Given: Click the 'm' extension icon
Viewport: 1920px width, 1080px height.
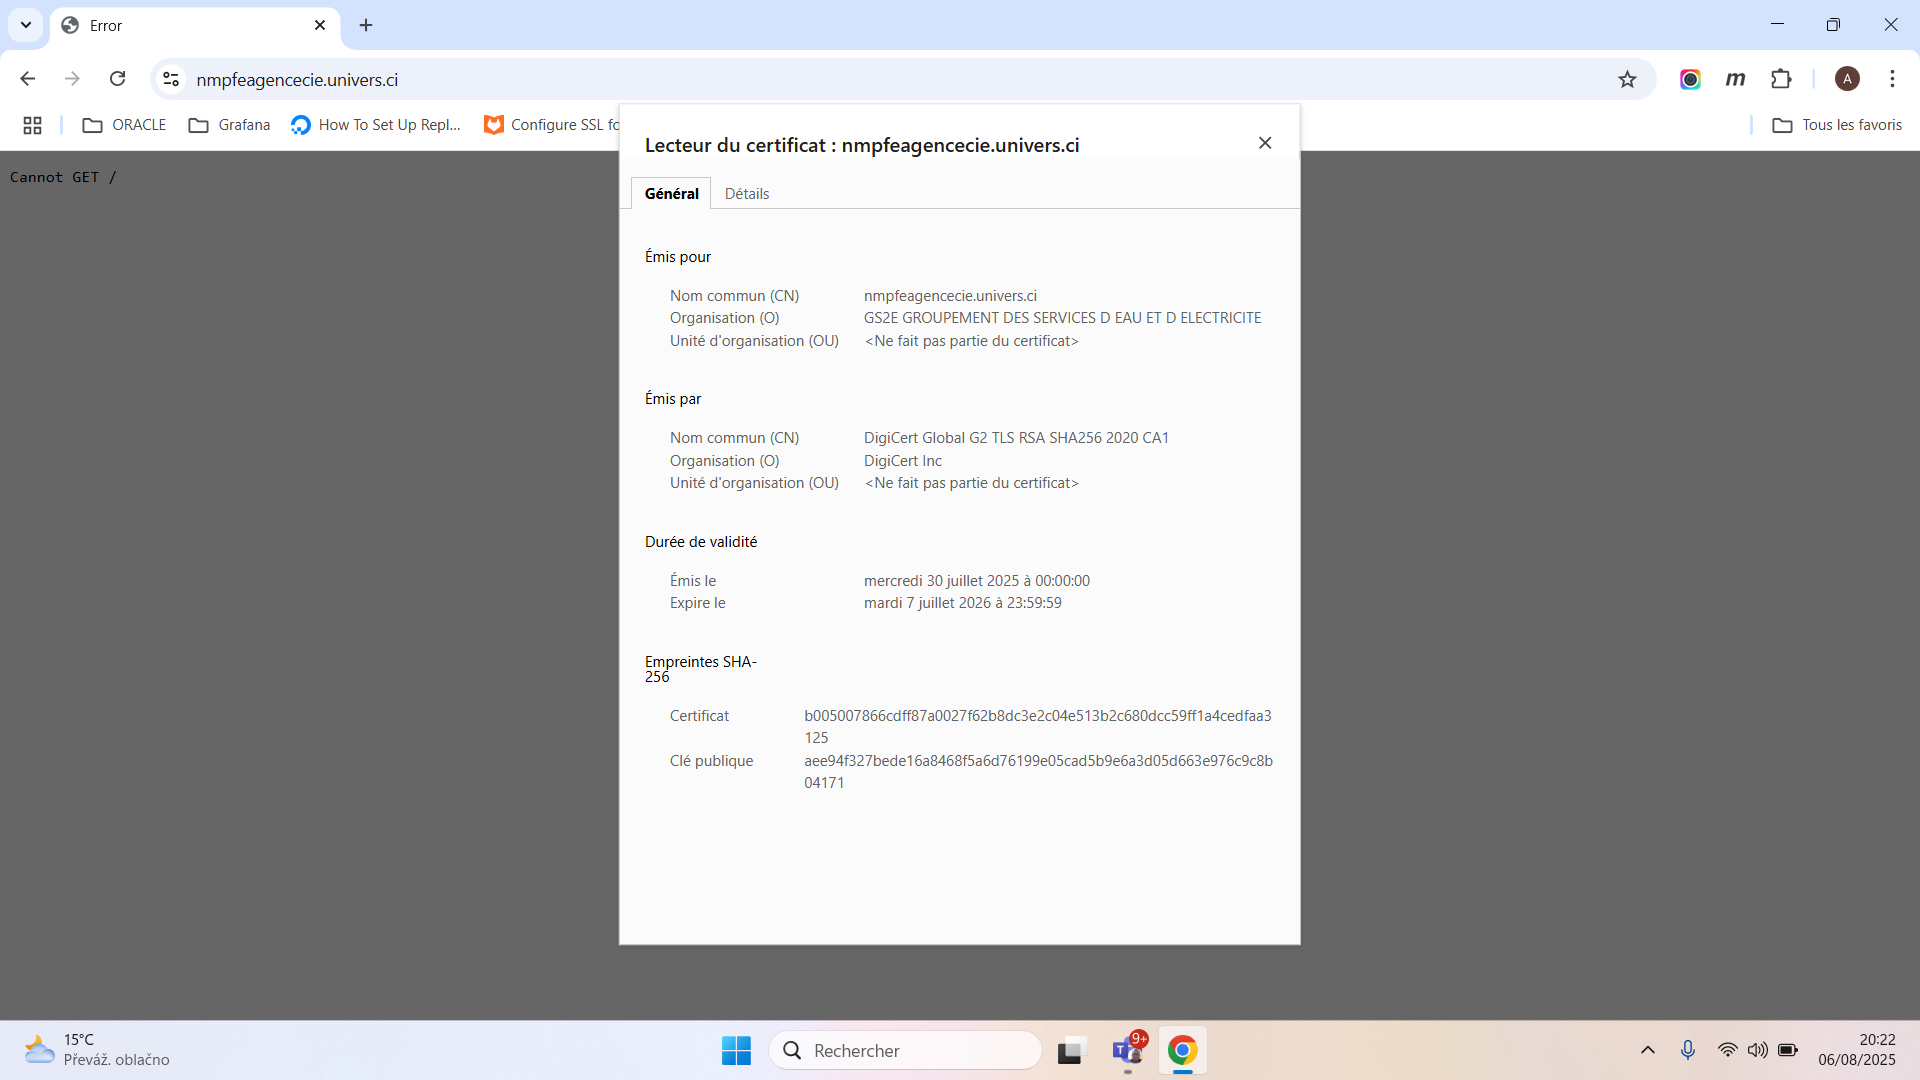Looking at the screenshot, I should (1735, 79).
